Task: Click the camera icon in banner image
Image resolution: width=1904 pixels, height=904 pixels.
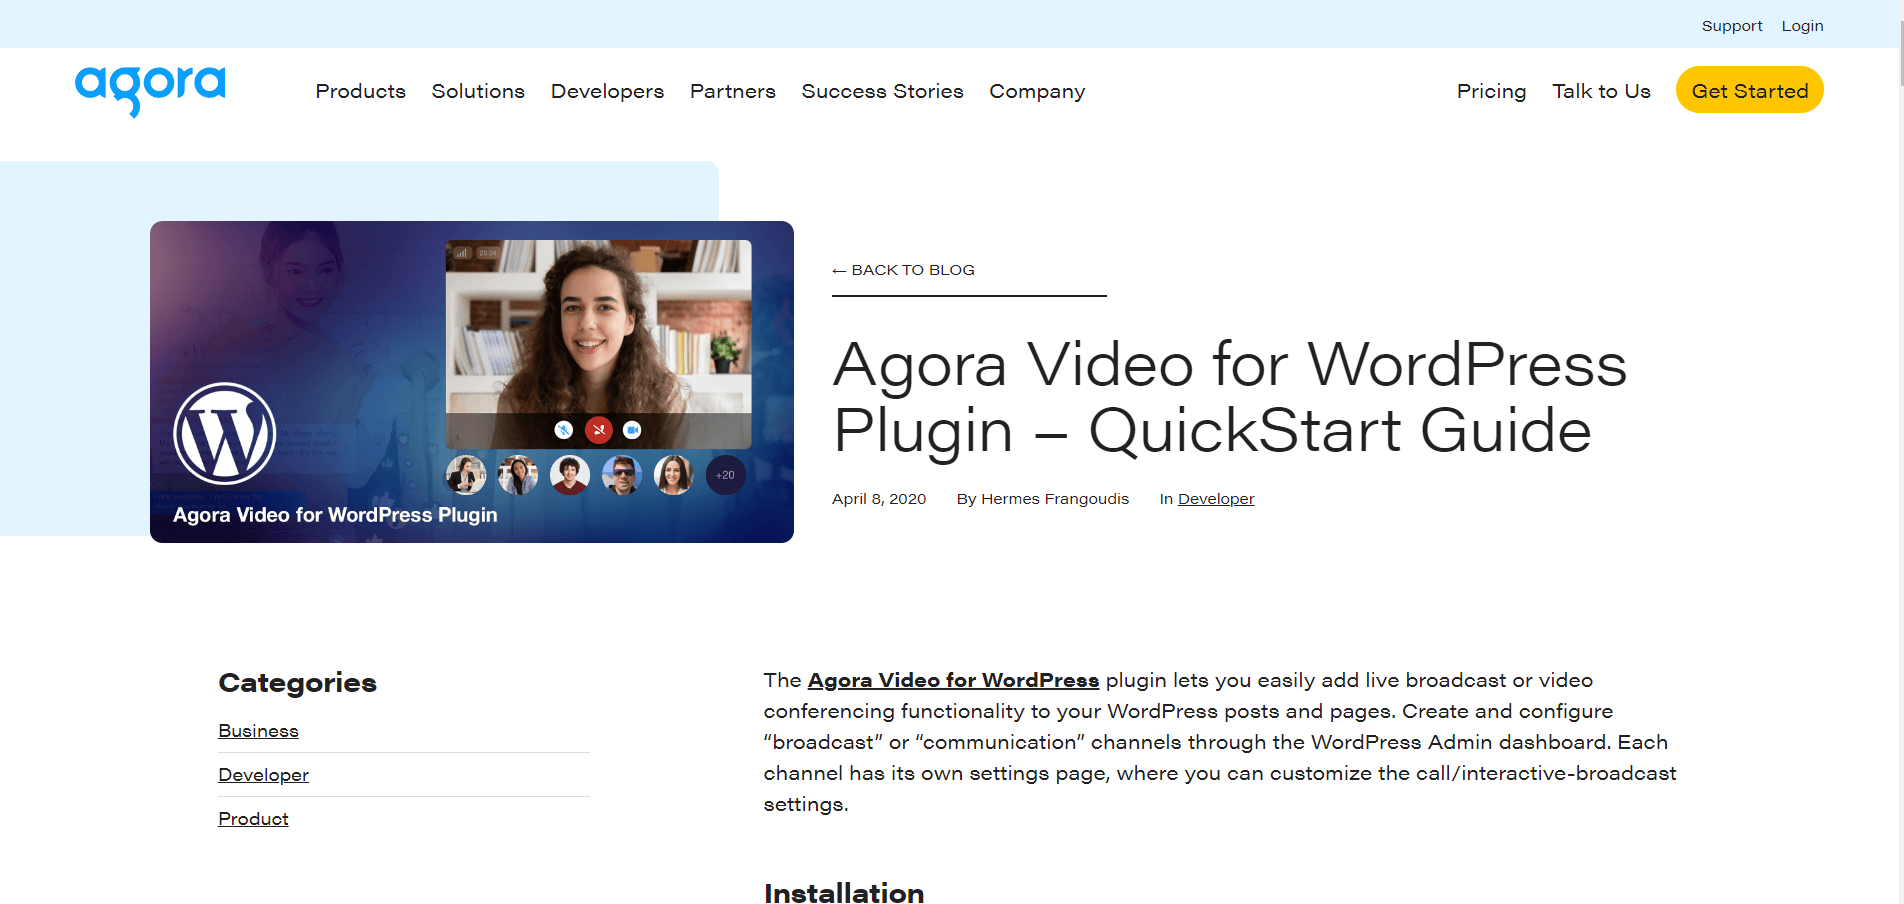Action: (x=632, y=430)
